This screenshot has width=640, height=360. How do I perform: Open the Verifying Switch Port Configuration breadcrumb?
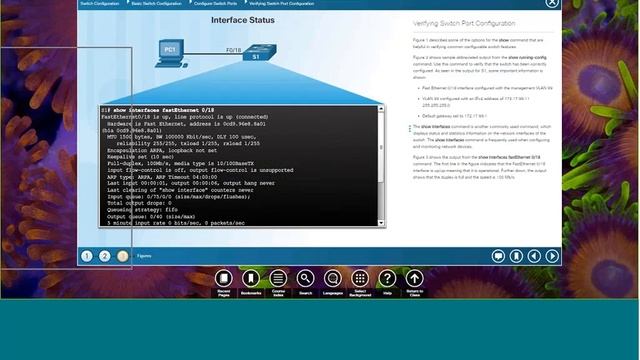click(282, 3)
